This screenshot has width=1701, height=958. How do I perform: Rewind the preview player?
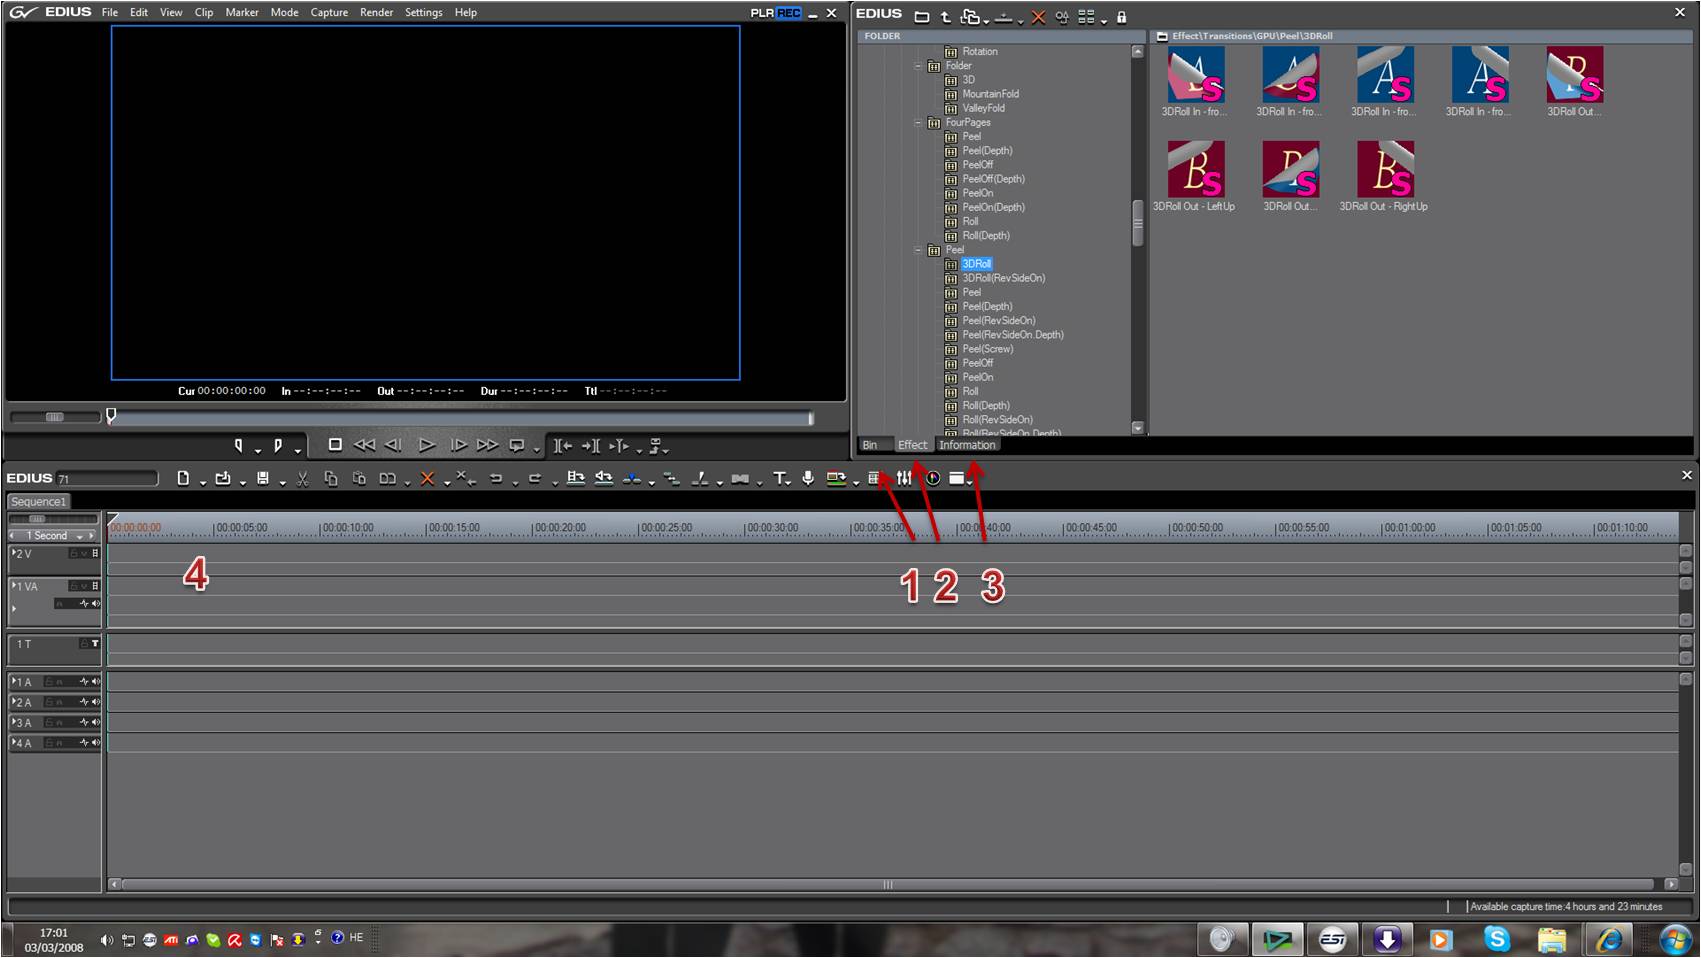pyautogui.click(x=364, y=445)
